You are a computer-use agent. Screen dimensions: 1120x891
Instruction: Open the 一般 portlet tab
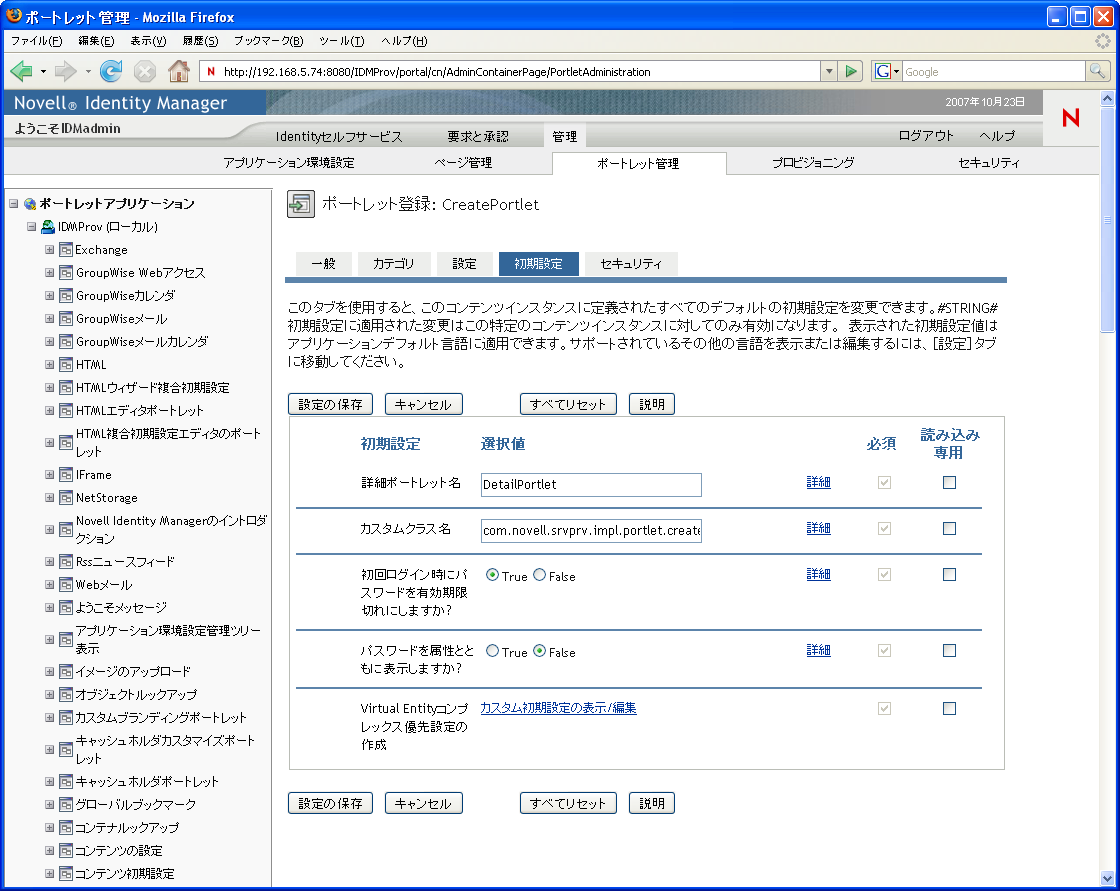click(324, 264)
